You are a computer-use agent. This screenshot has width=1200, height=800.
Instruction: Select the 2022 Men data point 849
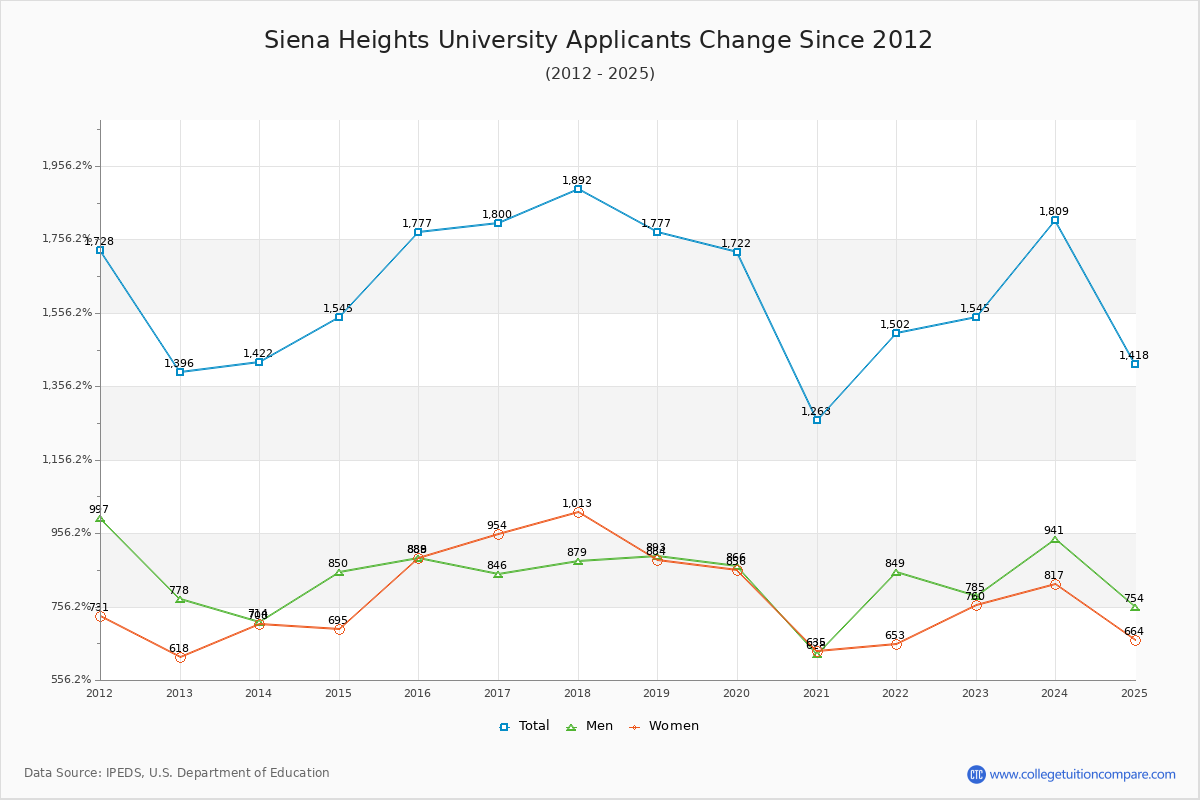point(896,572)
